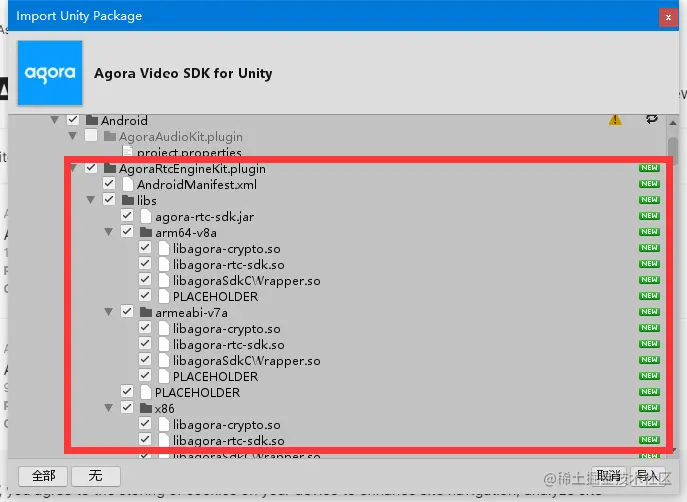The image size is (687, 502).
Task: Click the armeabi-v7a folder icon
Action: (146, 312)
